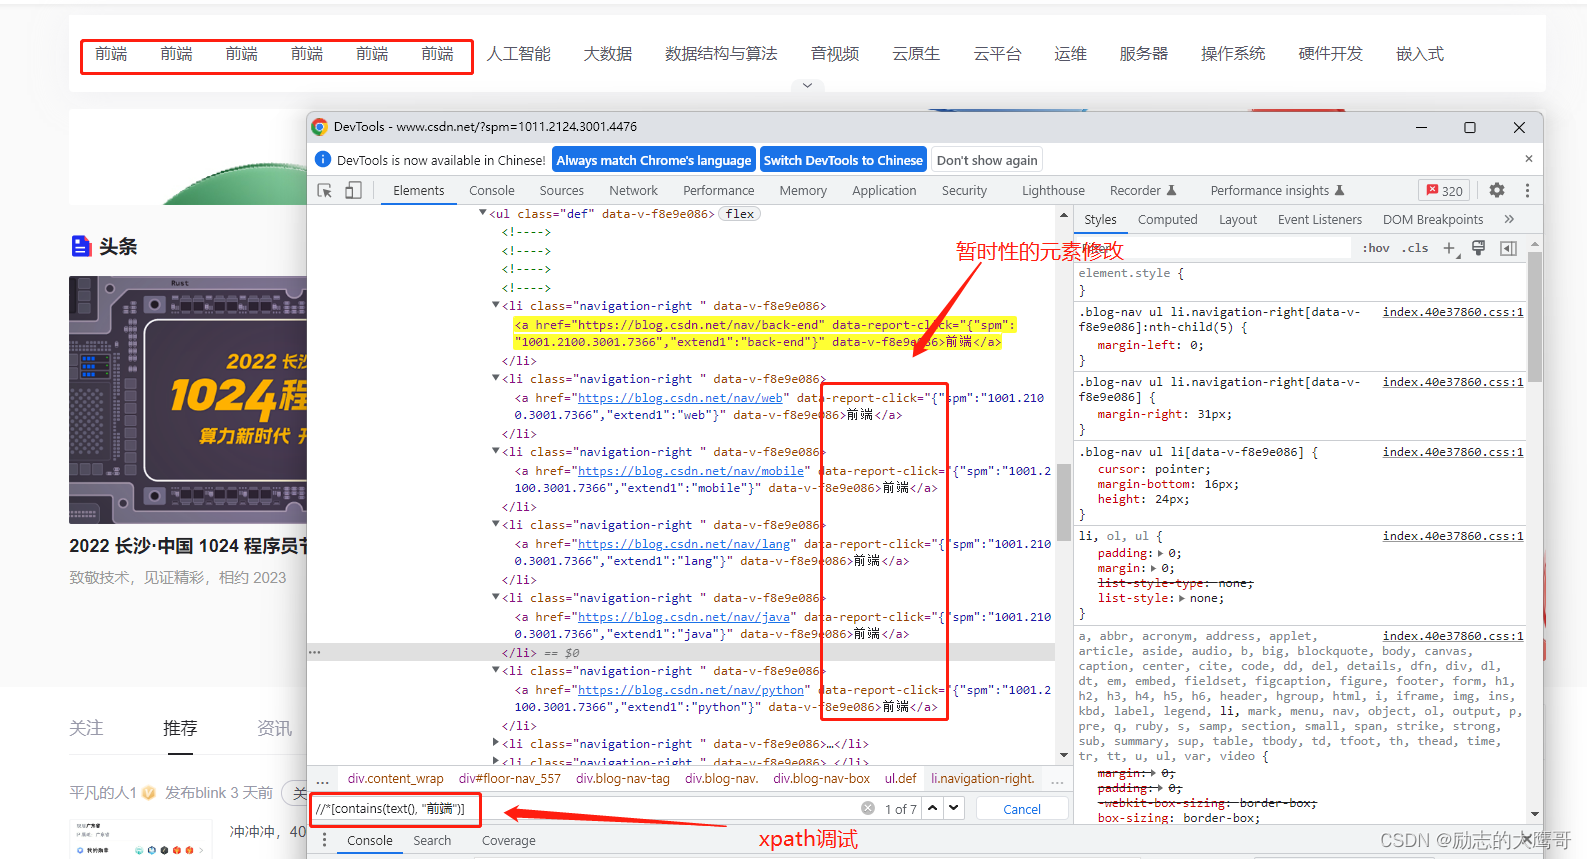Open DevTools settings gear
The height and width of the screenshot is (859, 1587).
(1497, 190)
